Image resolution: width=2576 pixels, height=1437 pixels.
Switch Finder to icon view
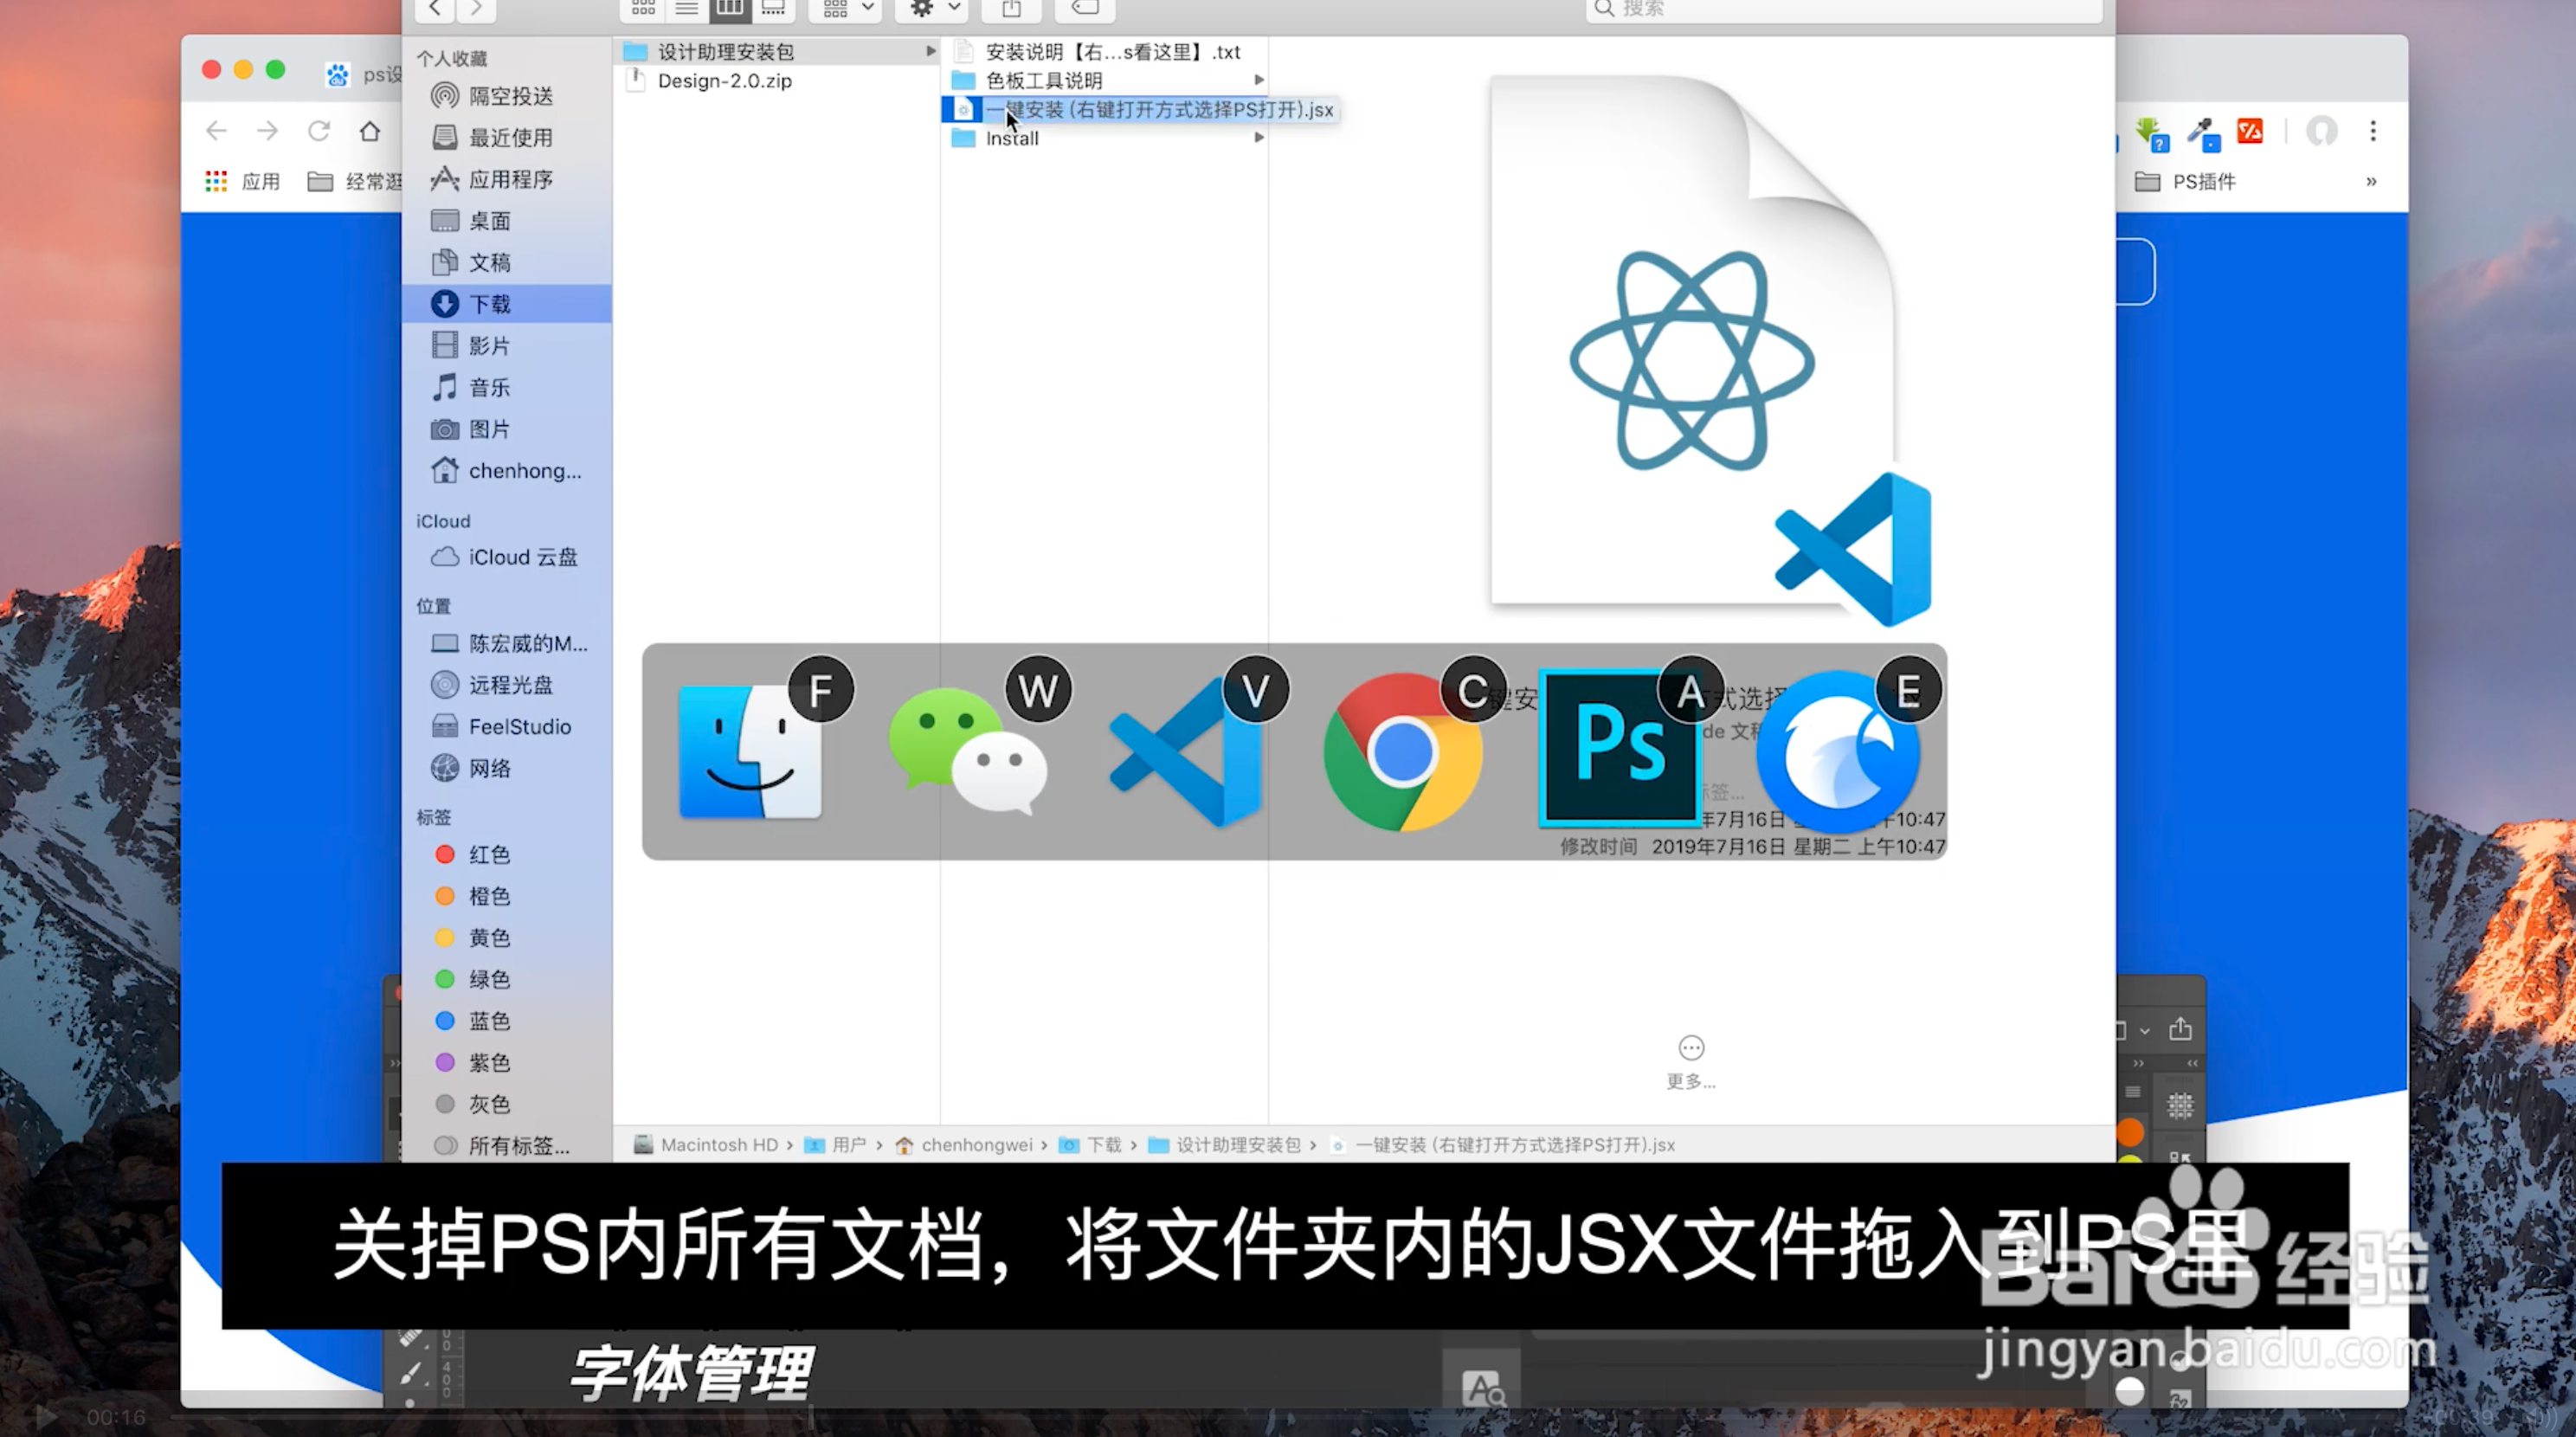click(x=643, y=9)
